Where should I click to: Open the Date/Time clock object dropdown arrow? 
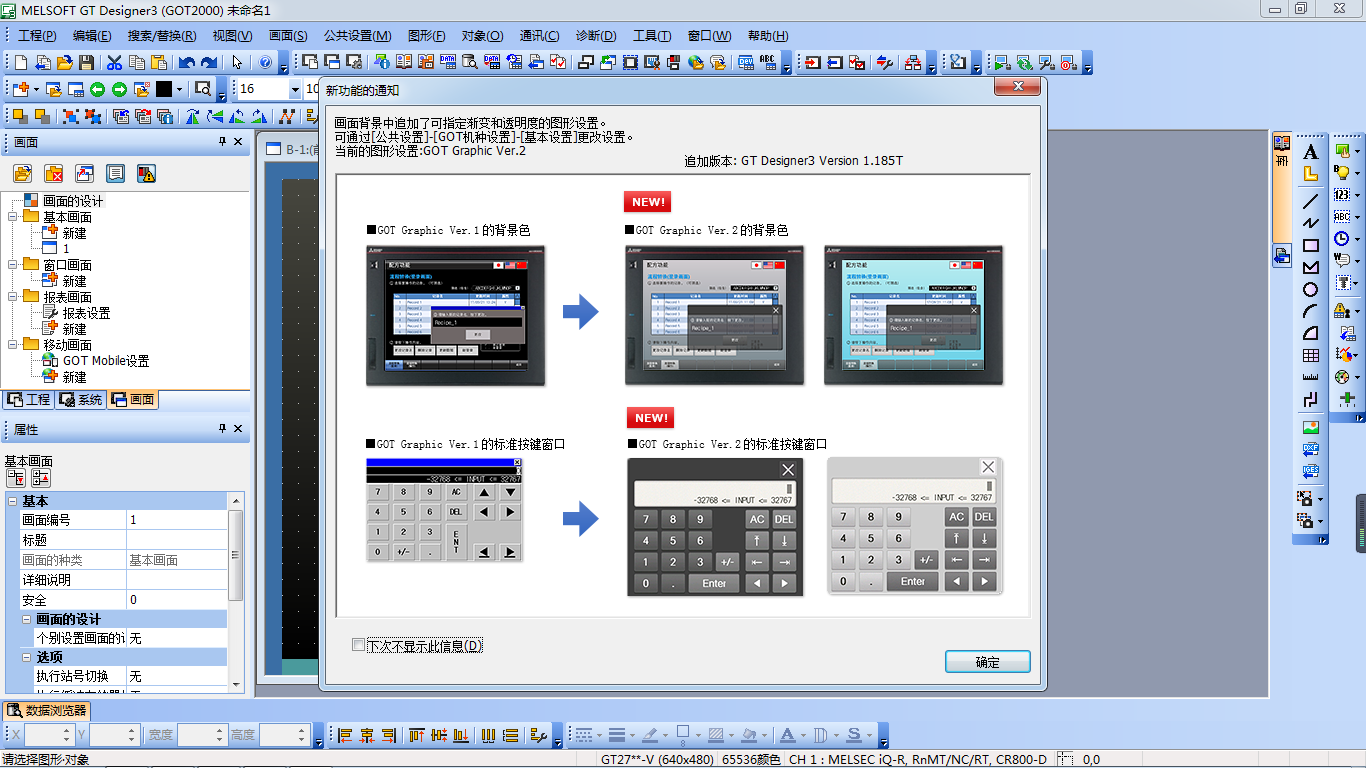1357,239
